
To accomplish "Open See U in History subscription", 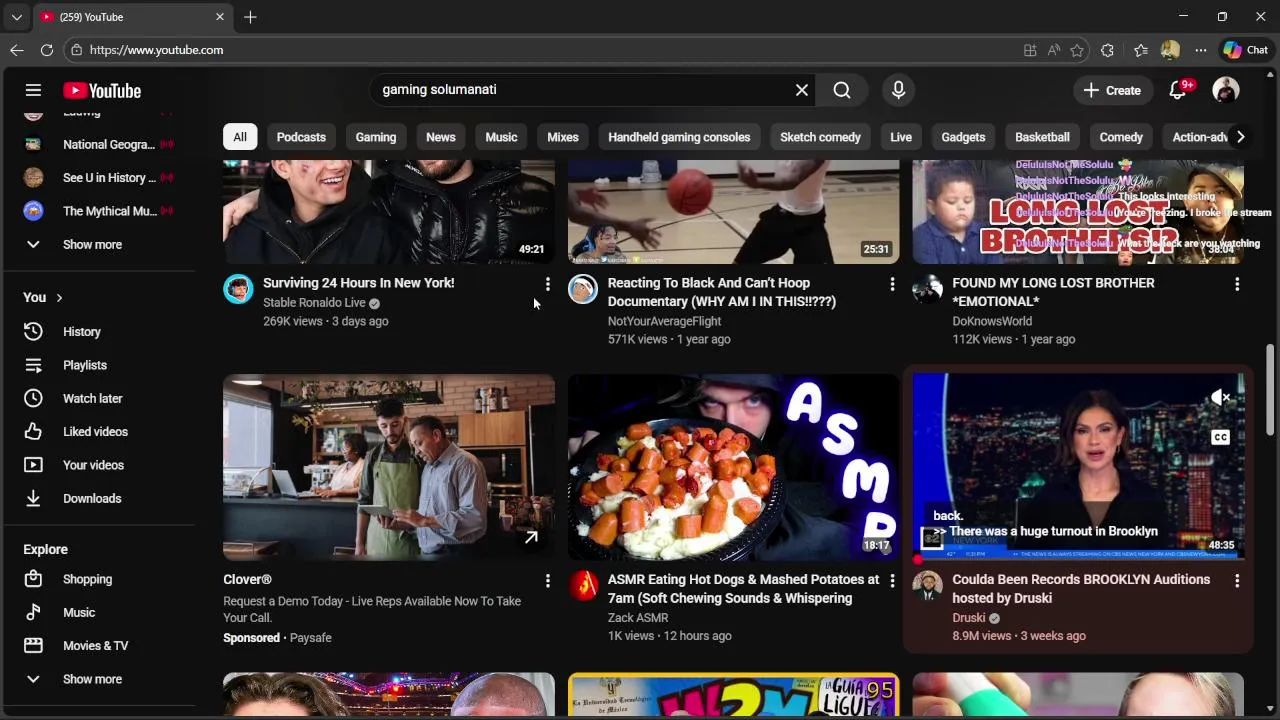I will pos(100,178).
